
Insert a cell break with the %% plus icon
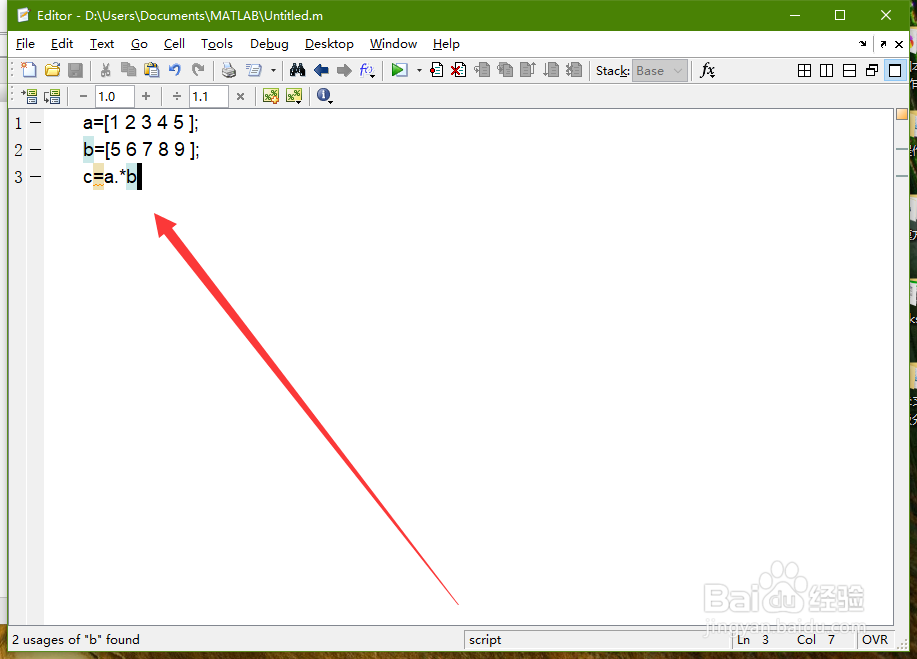[x=270, y=96]
